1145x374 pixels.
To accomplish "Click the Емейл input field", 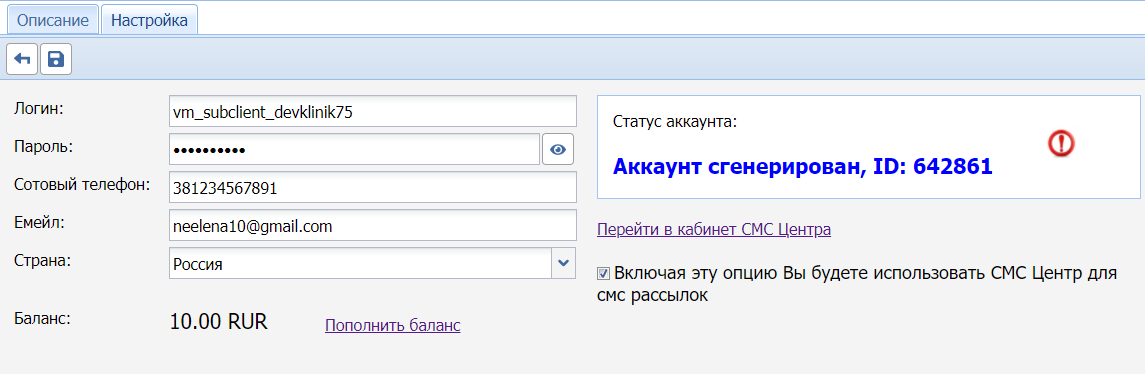I will 372,226.
